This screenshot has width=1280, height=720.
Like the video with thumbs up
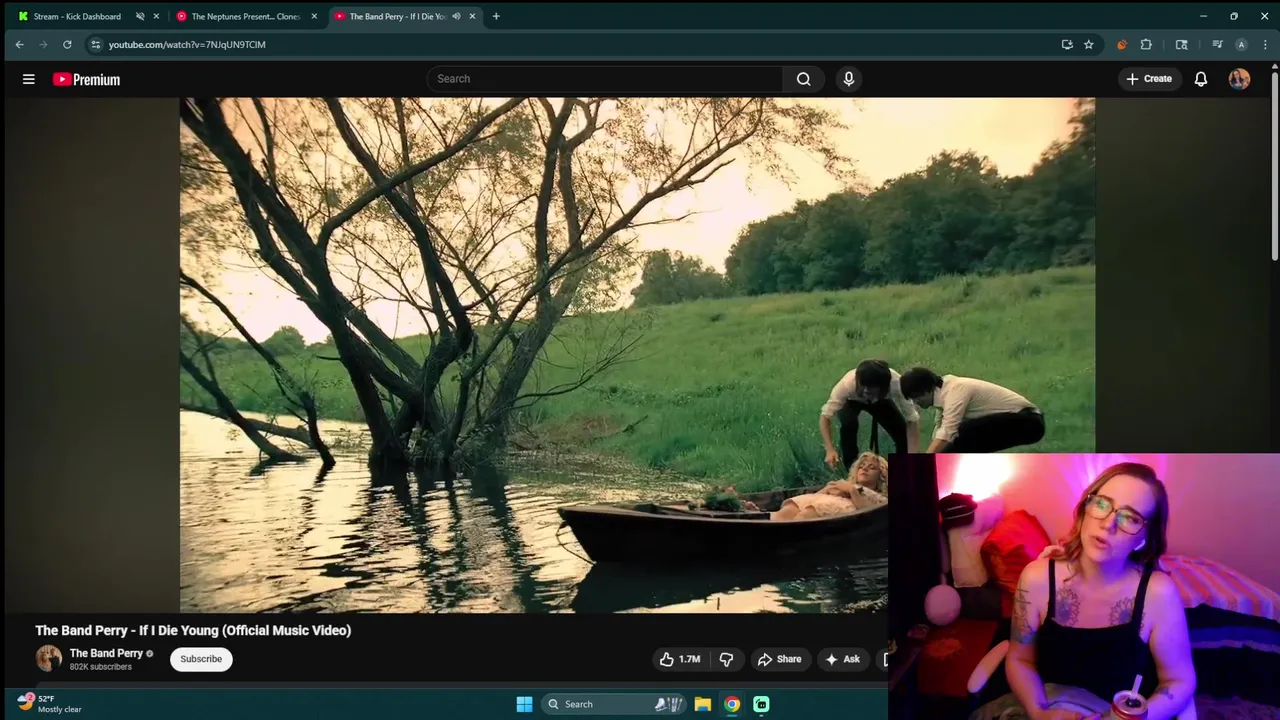pyautogui.click(x=679, y=659)
